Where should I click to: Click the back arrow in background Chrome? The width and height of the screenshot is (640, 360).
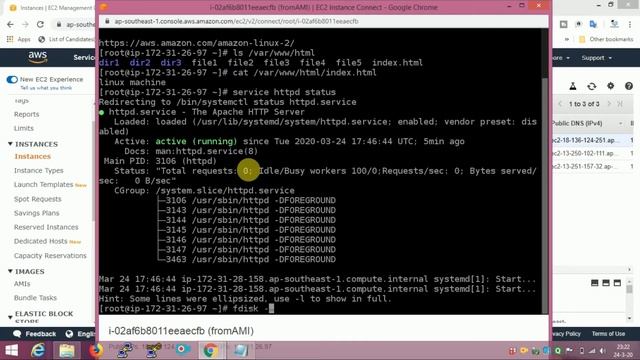point(11,24)
